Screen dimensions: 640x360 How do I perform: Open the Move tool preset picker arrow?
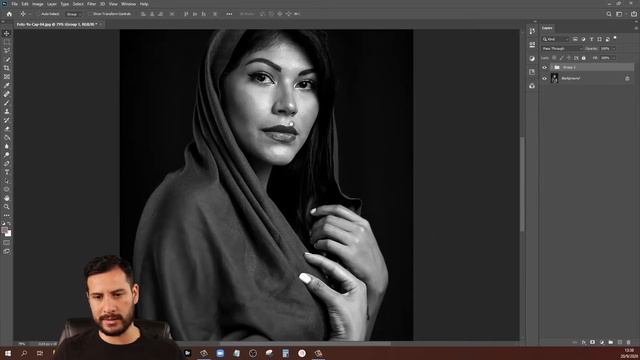(x=29, y=14)
